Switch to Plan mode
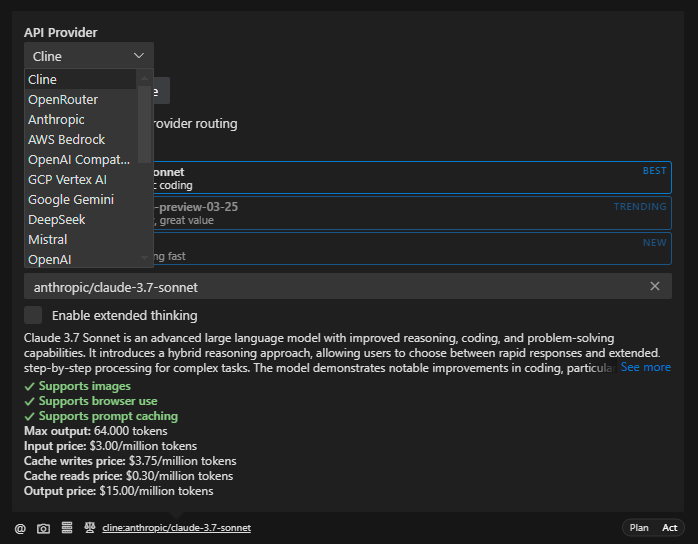Viewport: 698px width, 544px height. click(x=639, y=528)
